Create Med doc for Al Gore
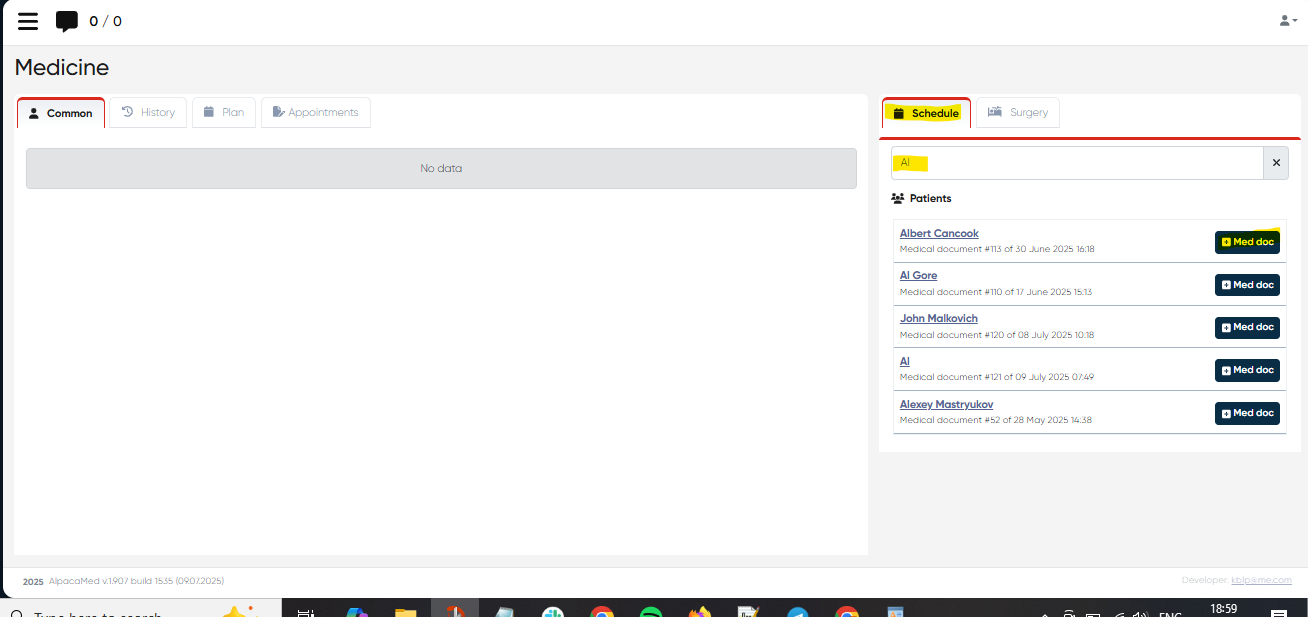Screen dimensions: 1308x617 [x=1247, y=285]
